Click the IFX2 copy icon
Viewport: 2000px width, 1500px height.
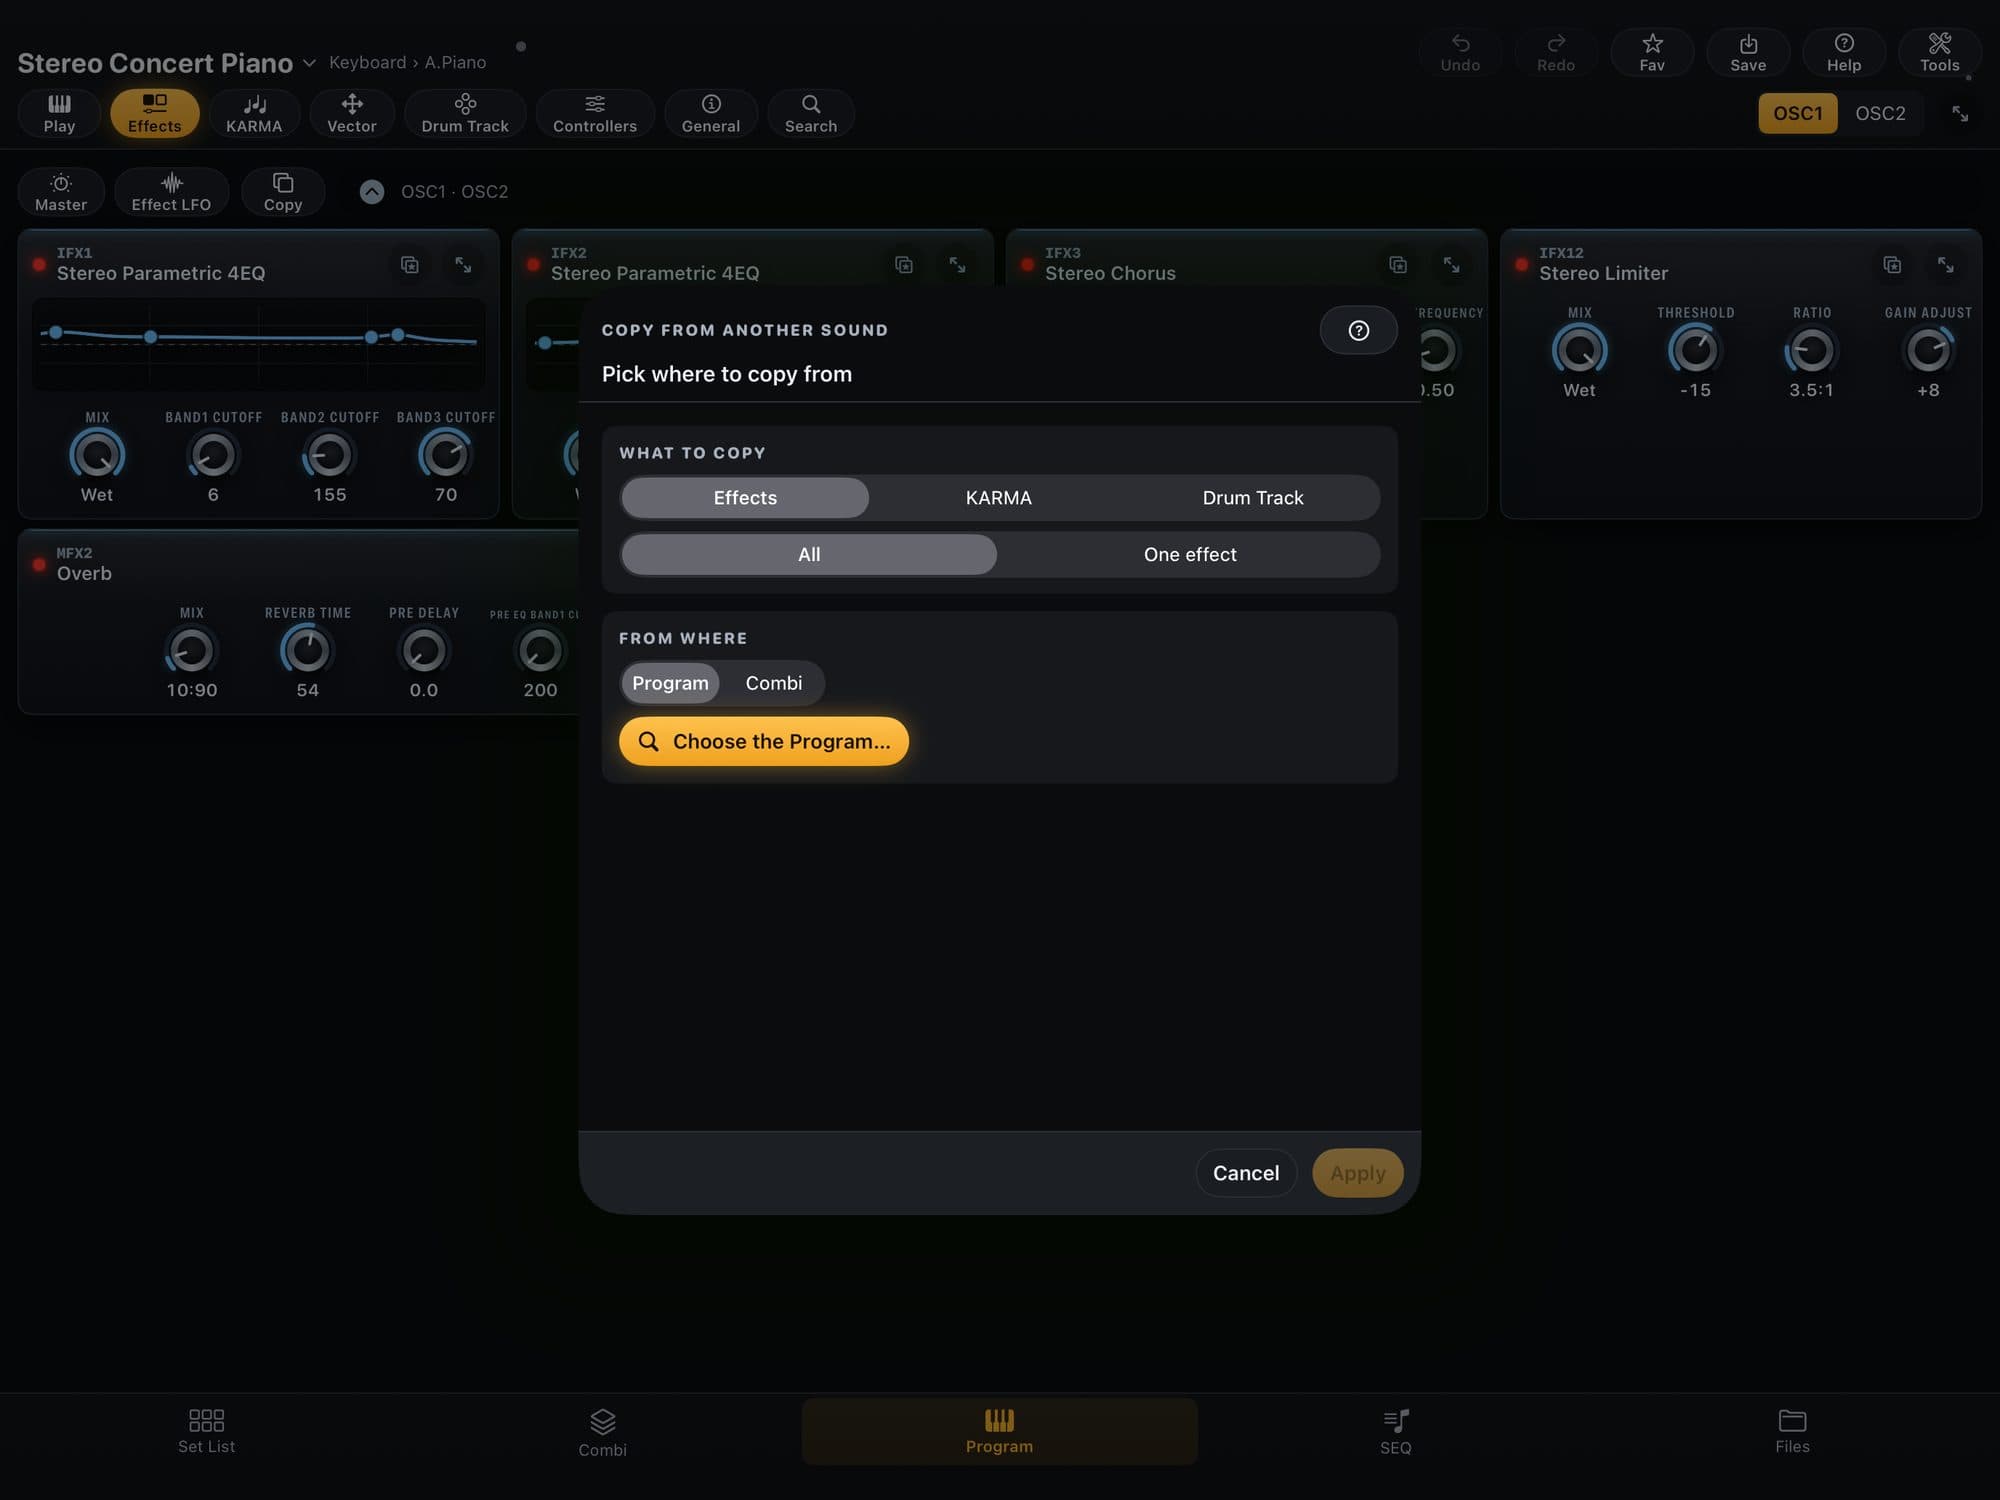(x=904, y=265)
